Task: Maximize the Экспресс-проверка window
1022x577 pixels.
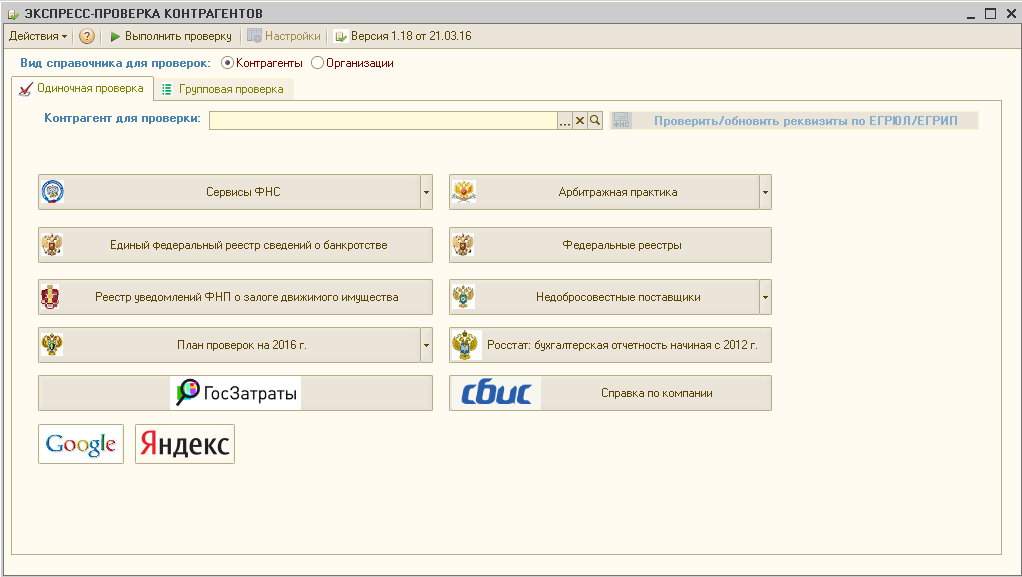Action: [x=991, y=14]
